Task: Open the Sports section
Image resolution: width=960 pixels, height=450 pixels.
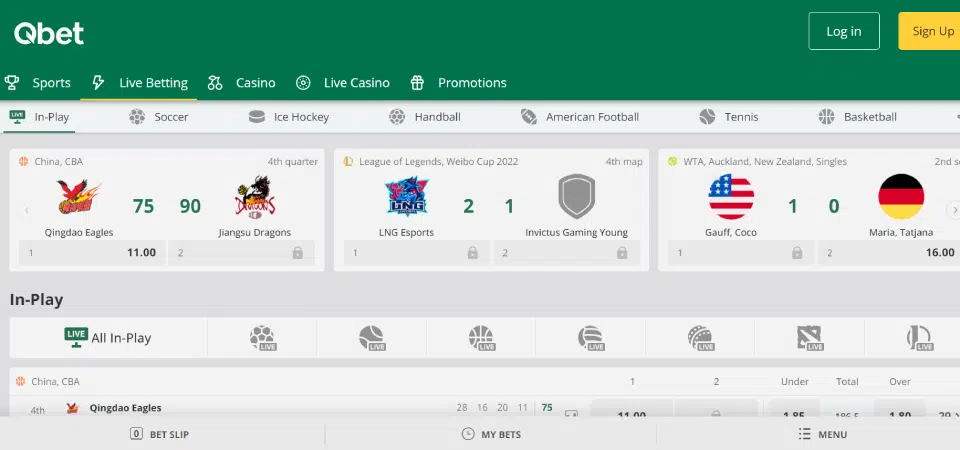Action: [x=51, y=83]
